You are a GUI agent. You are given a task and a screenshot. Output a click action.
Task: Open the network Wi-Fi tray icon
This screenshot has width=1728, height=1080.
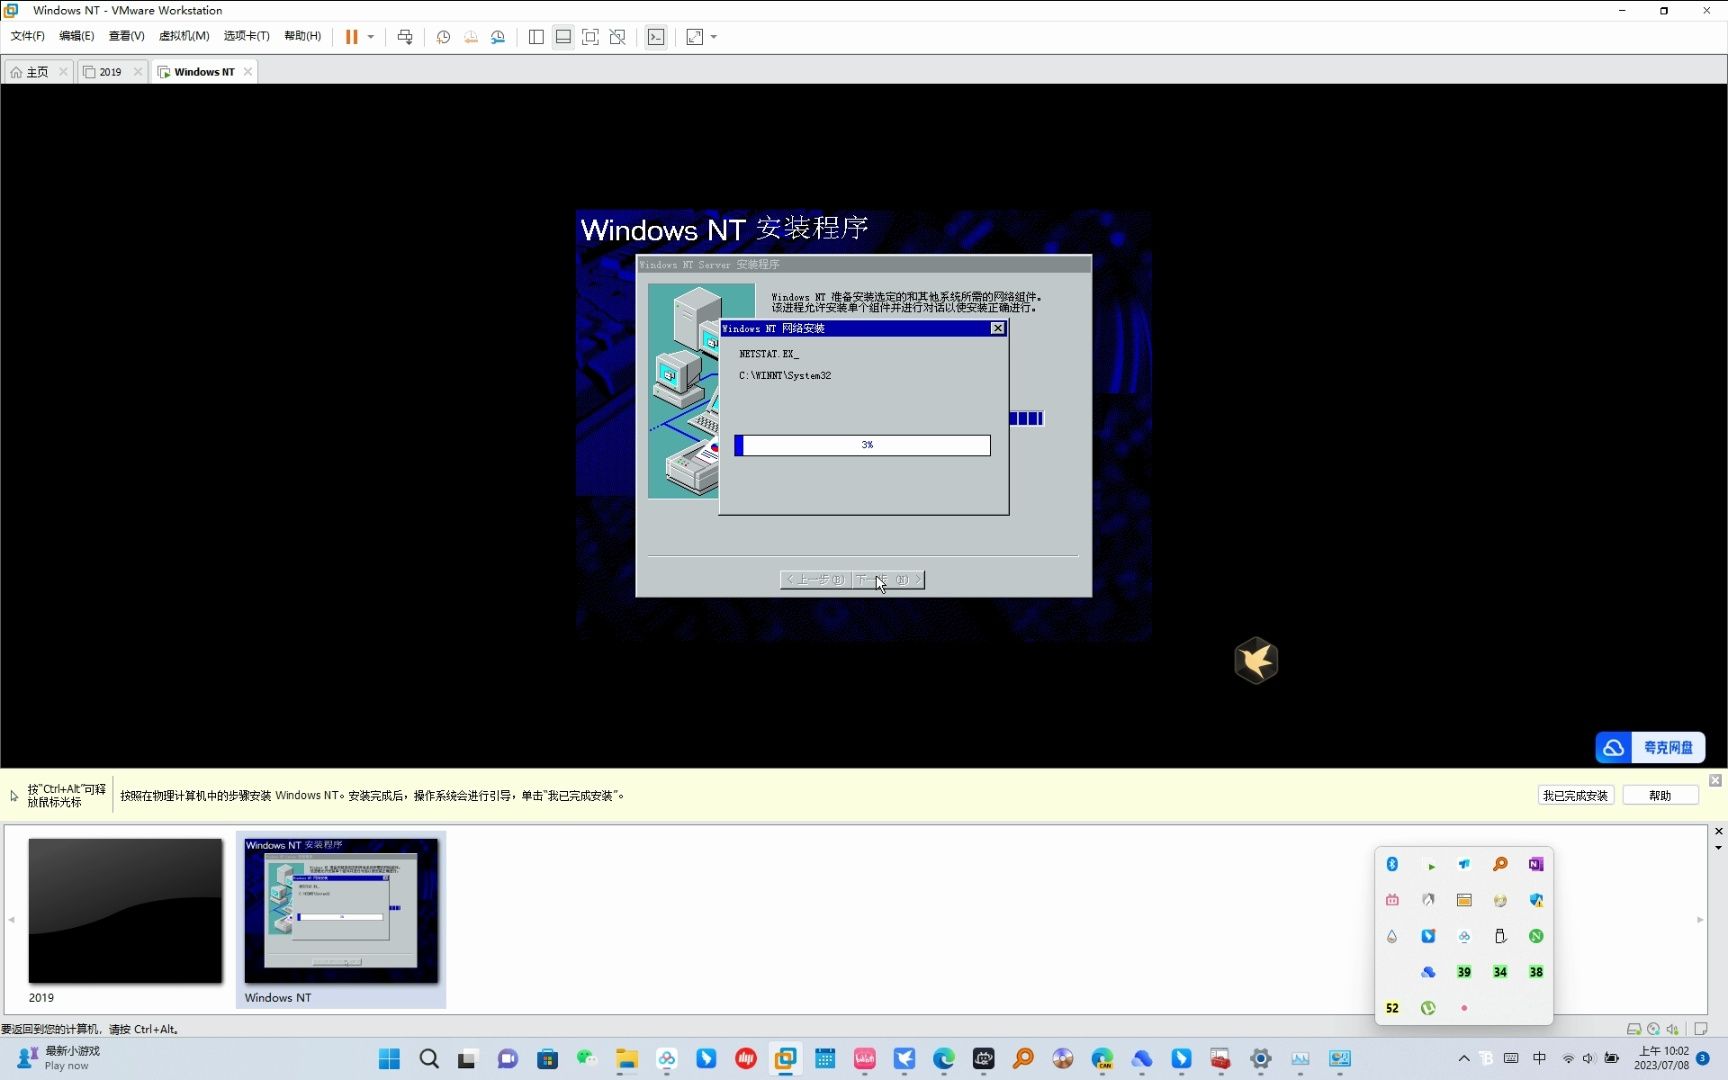point(1568,1058)
